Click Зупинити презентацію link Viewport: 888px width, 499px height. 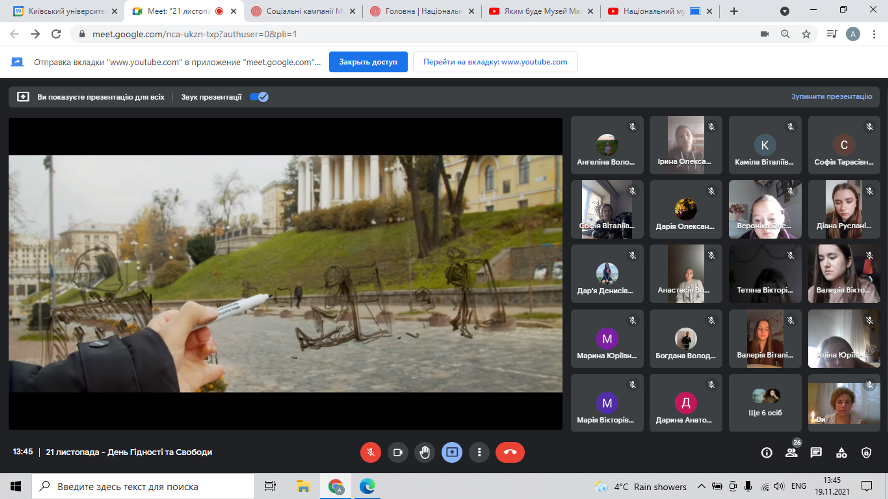coord(831,97)
